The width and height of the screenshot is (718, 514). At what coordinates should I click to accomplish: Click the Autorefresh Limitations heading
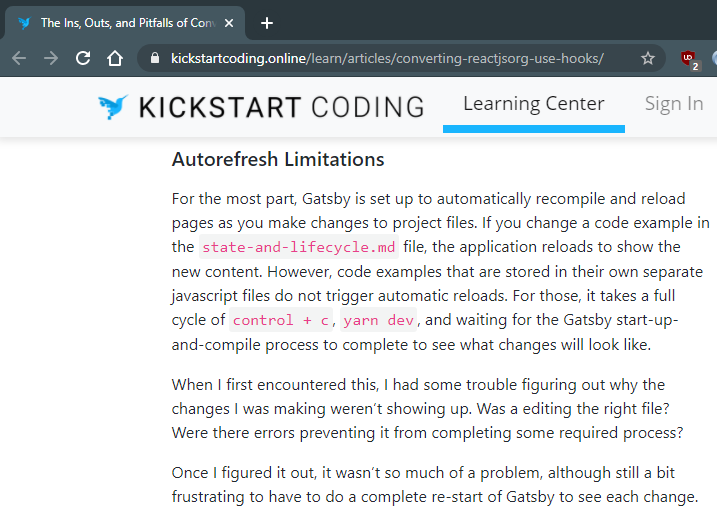pyautogui.click(x=278, y=159)
